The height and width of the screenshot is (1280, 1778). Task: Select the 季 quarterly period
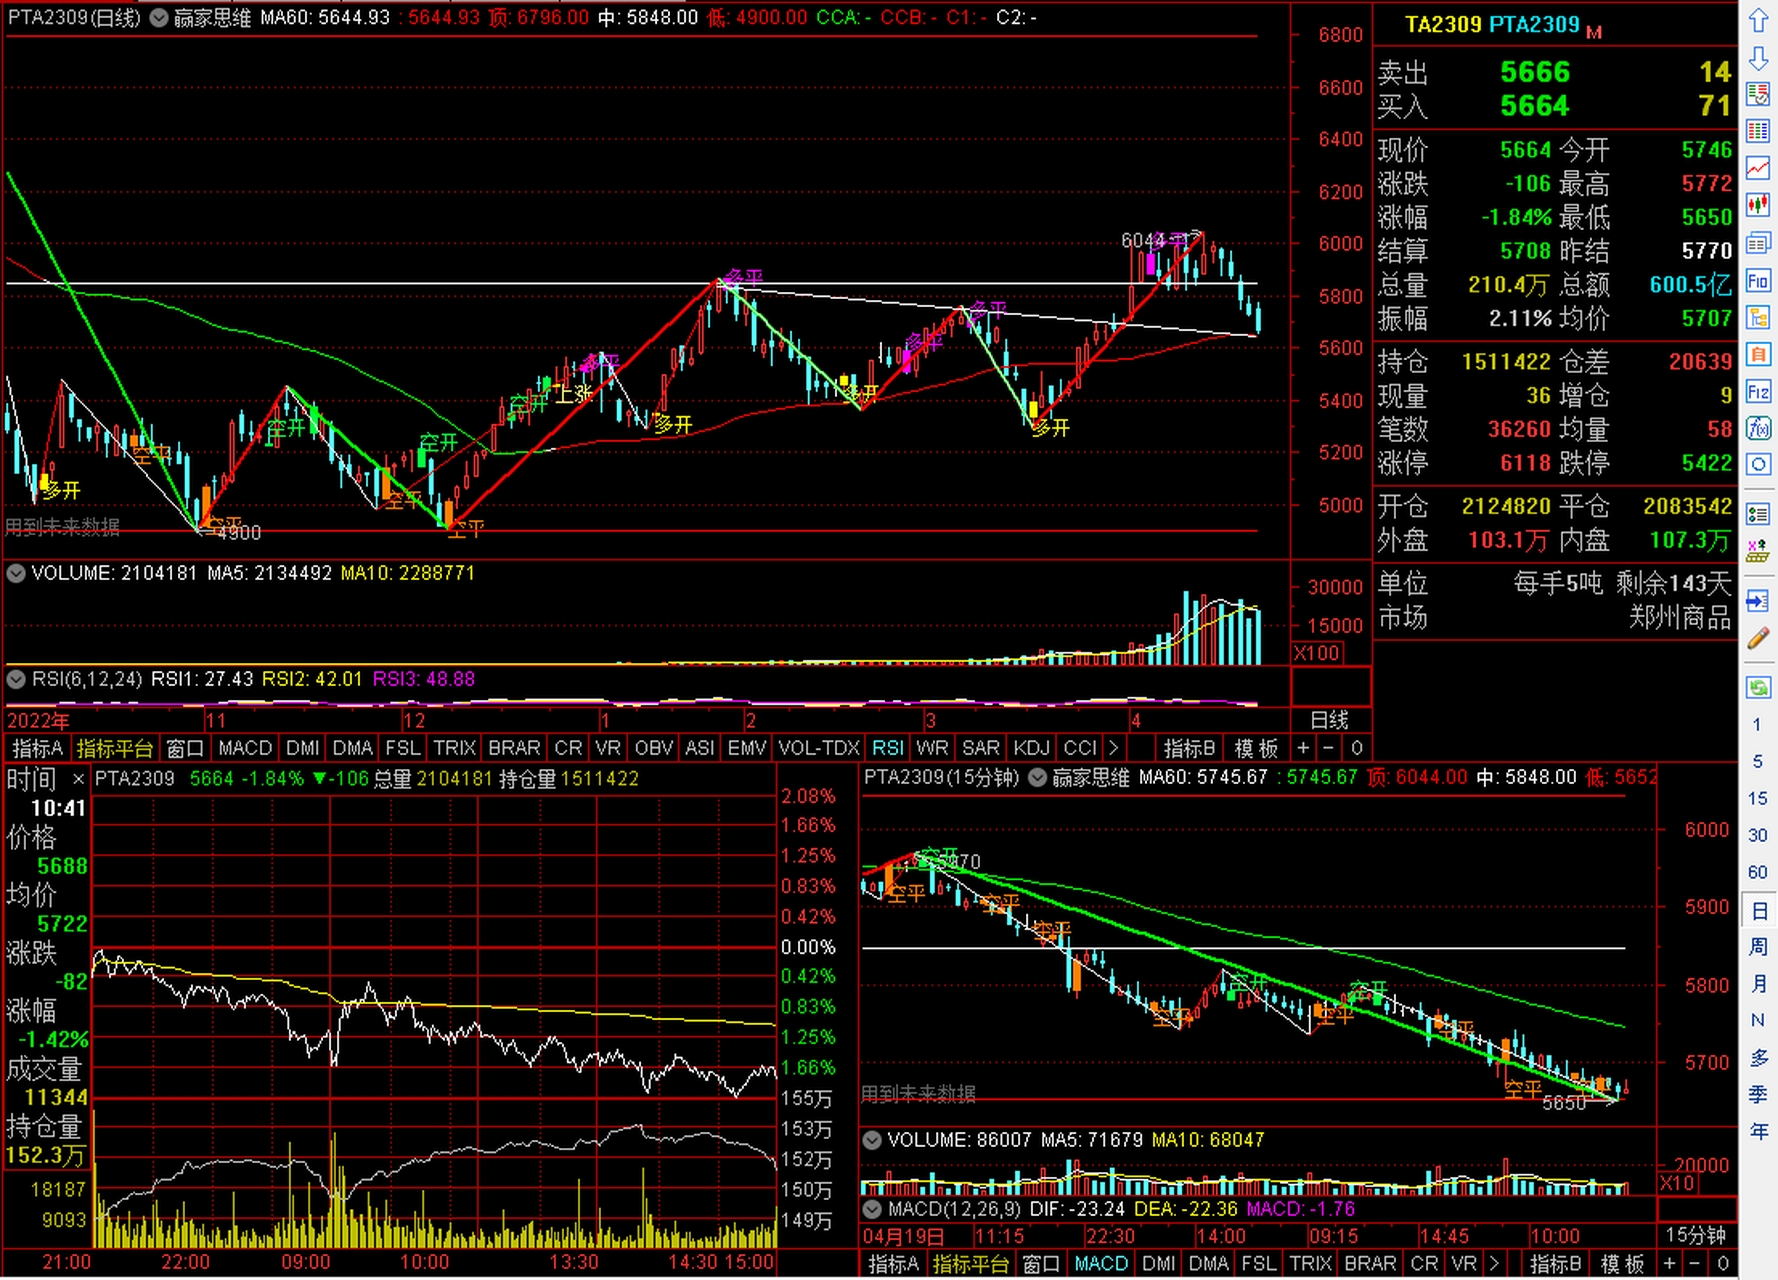(x=1758, y=1095)
